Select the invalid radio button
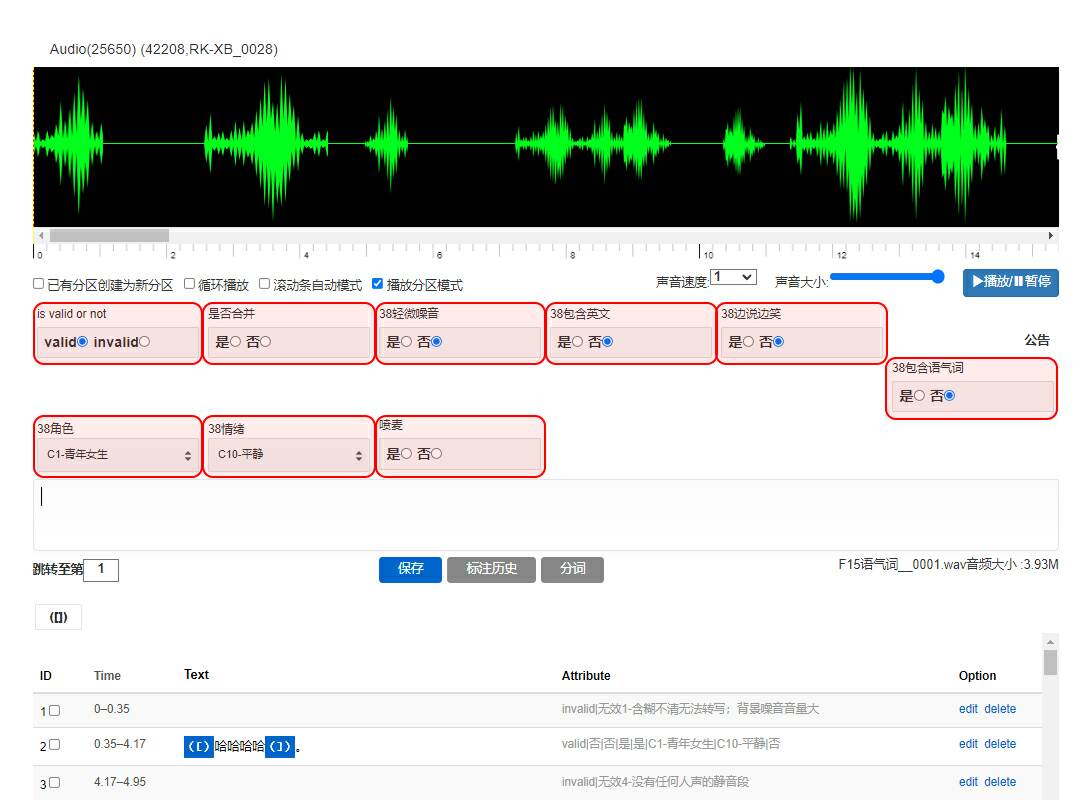 pyautogui.click(x=145, y=342)
